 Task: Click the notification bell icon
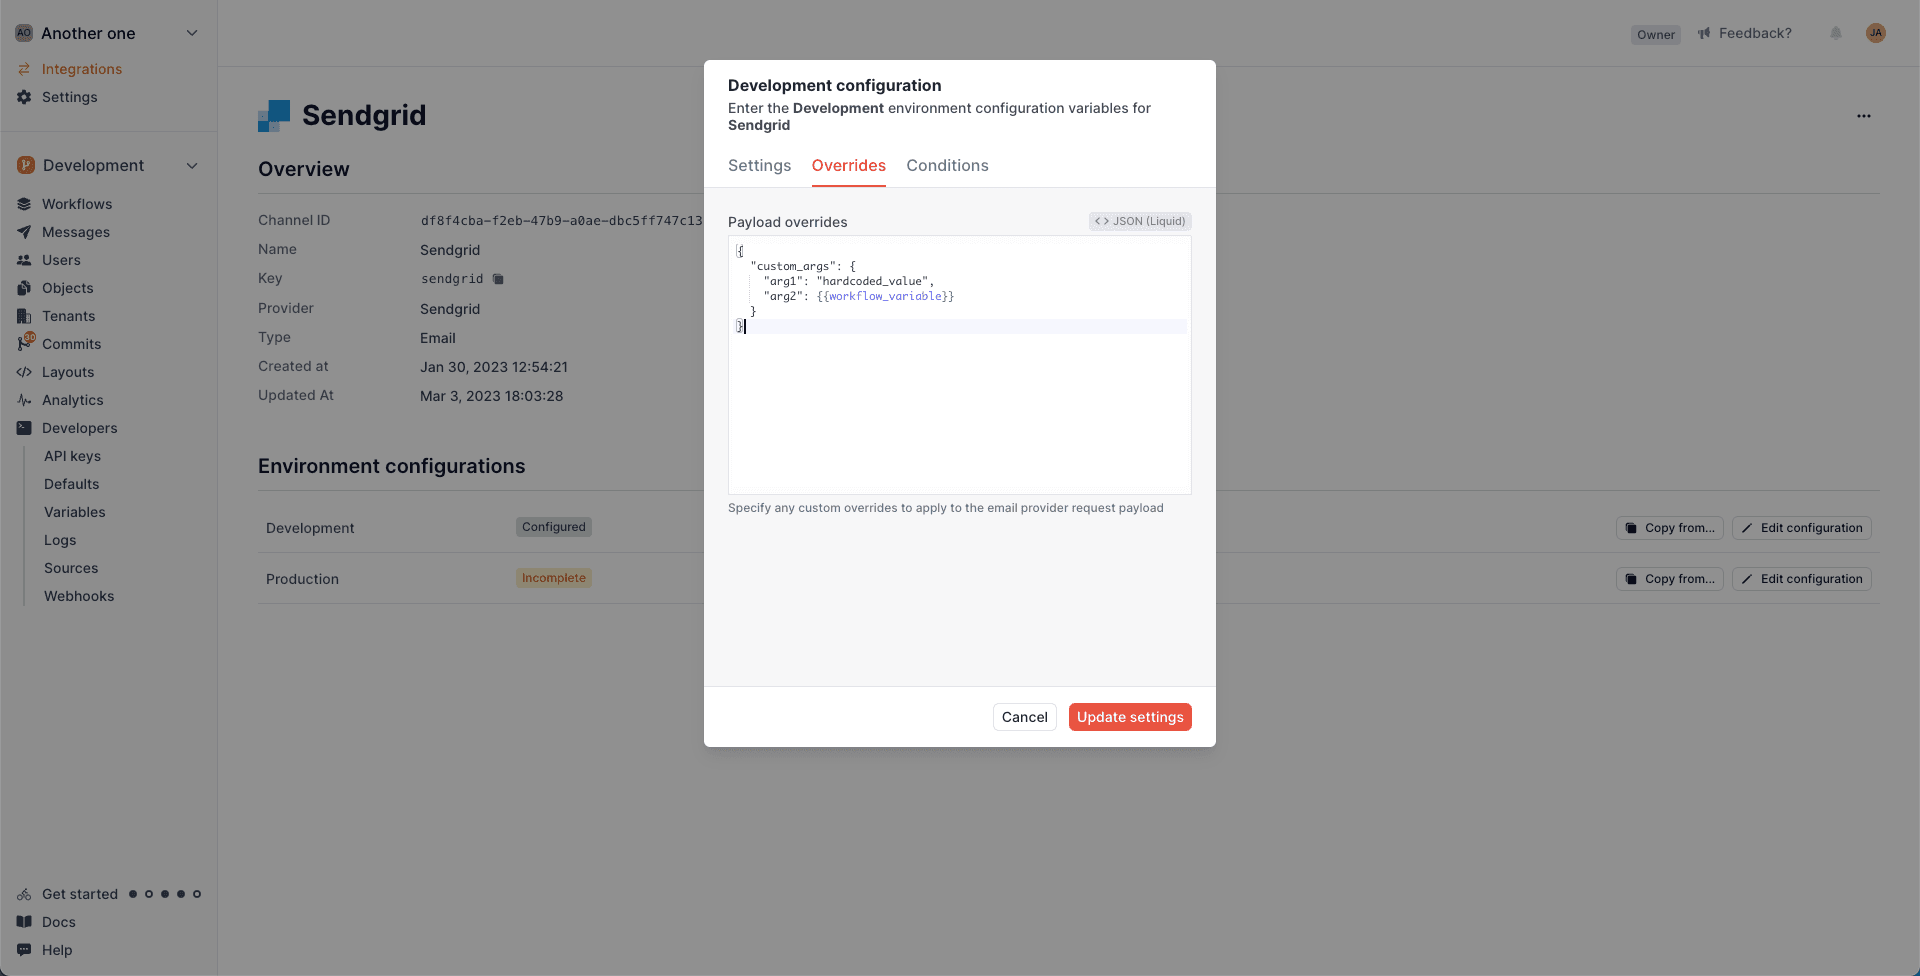click(x=1836, y=33)
